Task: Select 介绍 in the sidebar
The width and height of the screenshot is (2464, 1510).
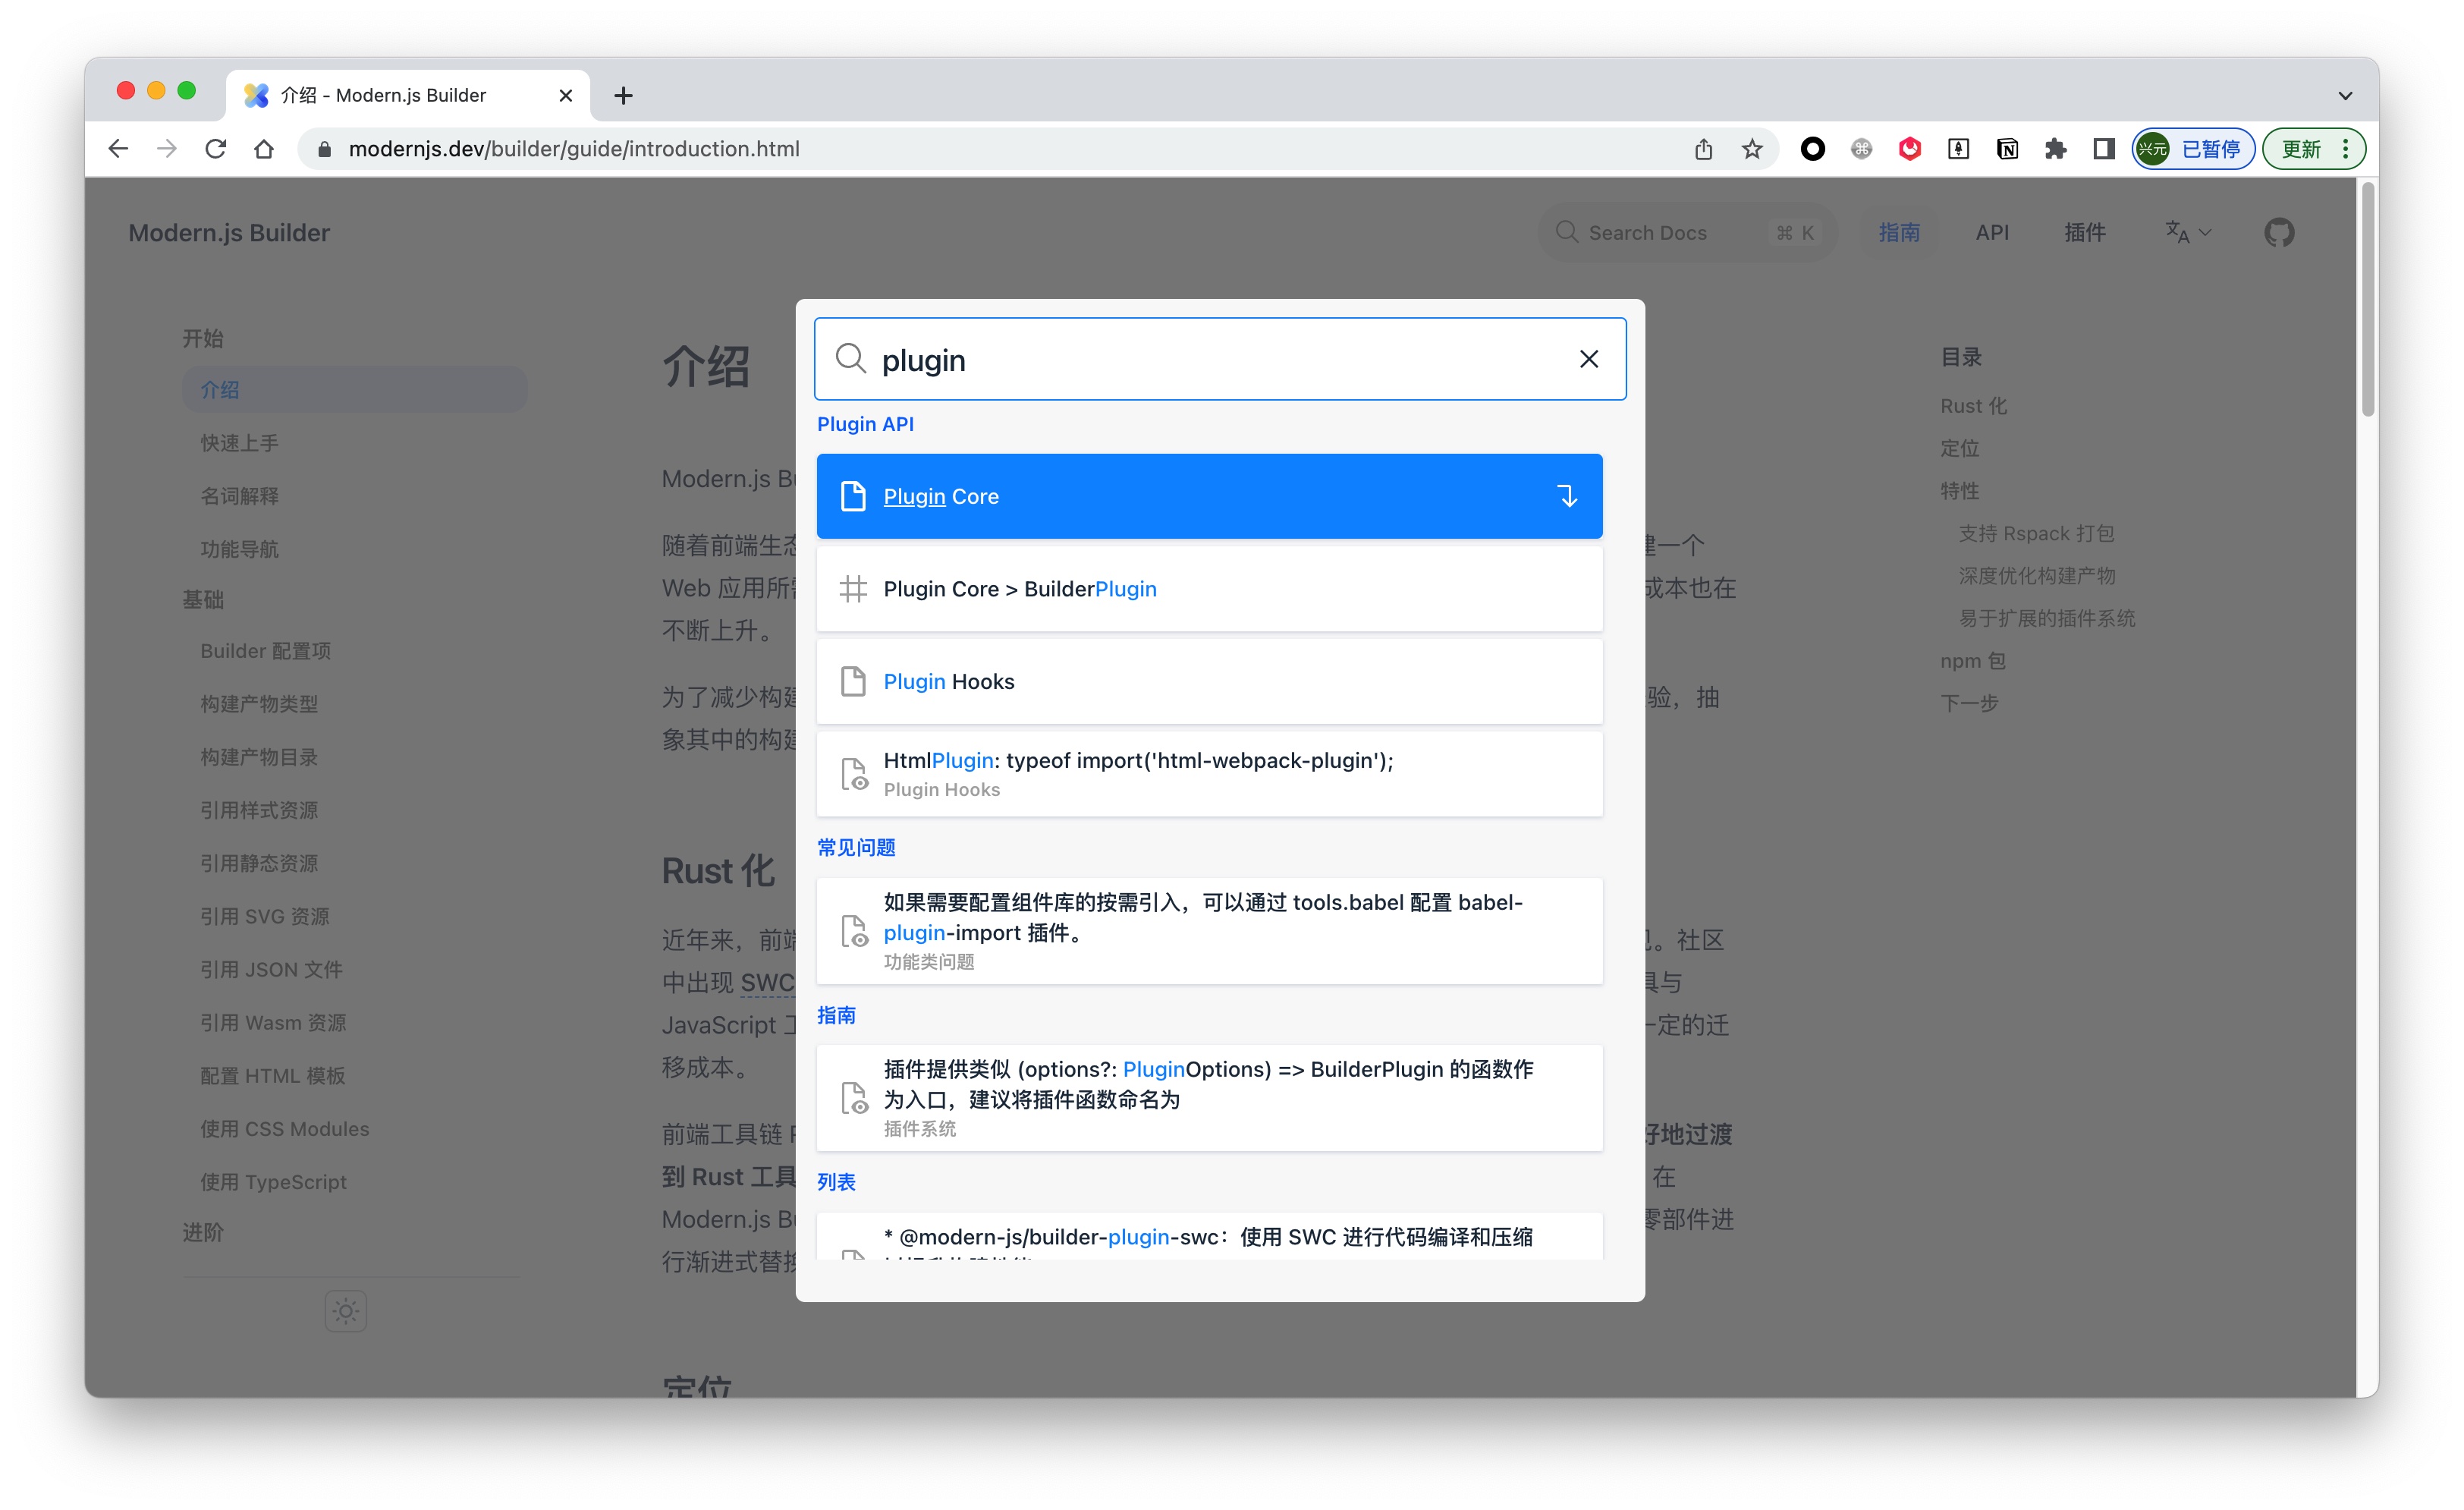Action: pyautogui.click(x=354, y=389)
